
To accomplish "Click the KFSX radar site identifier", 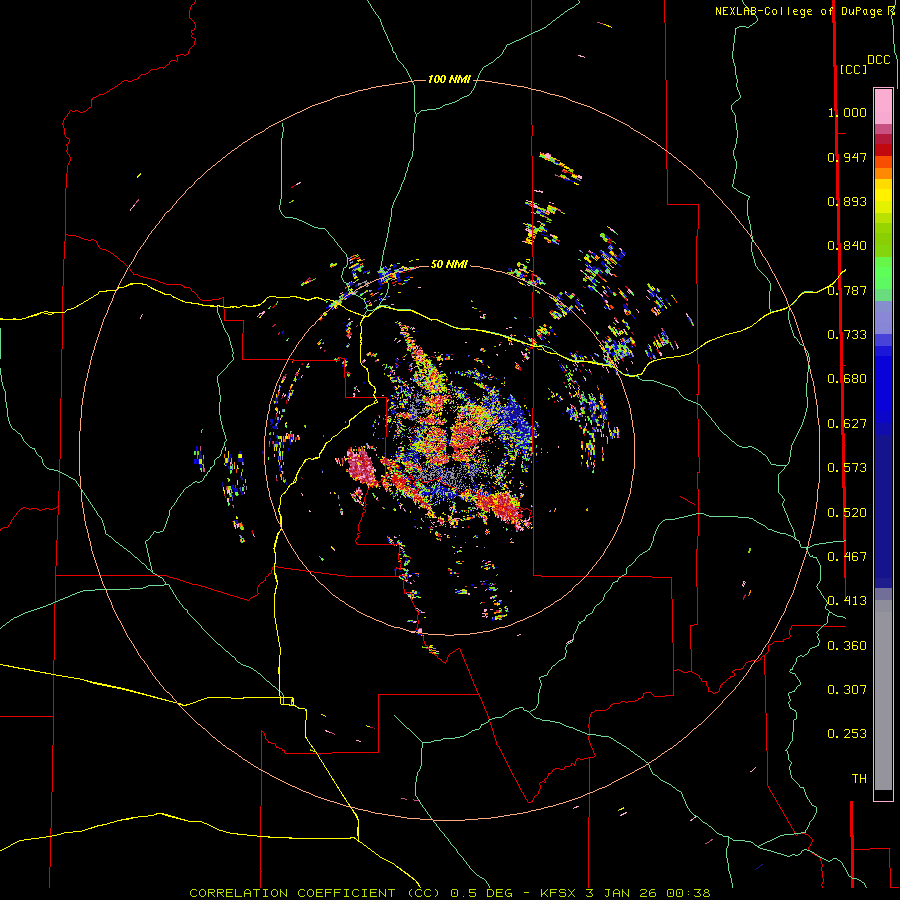I will click(x=559, y=893).
